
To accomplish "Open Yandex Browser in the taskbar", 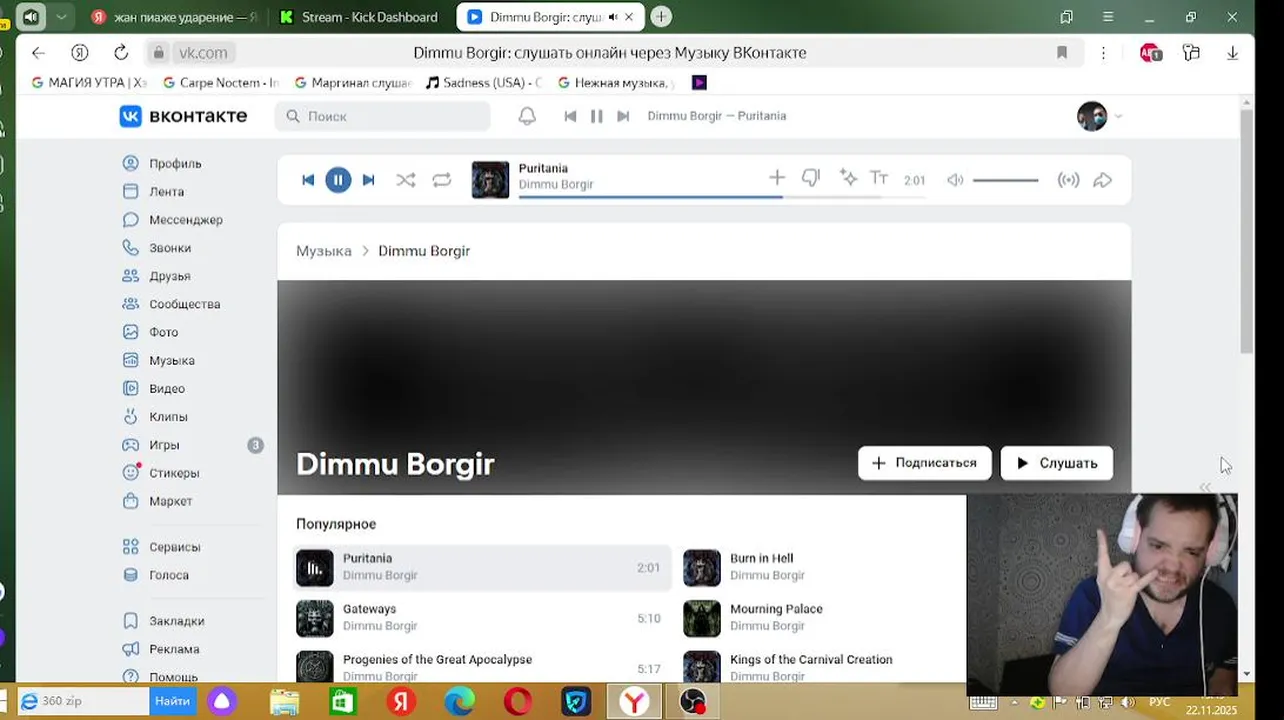I will [x=634, y=702].
